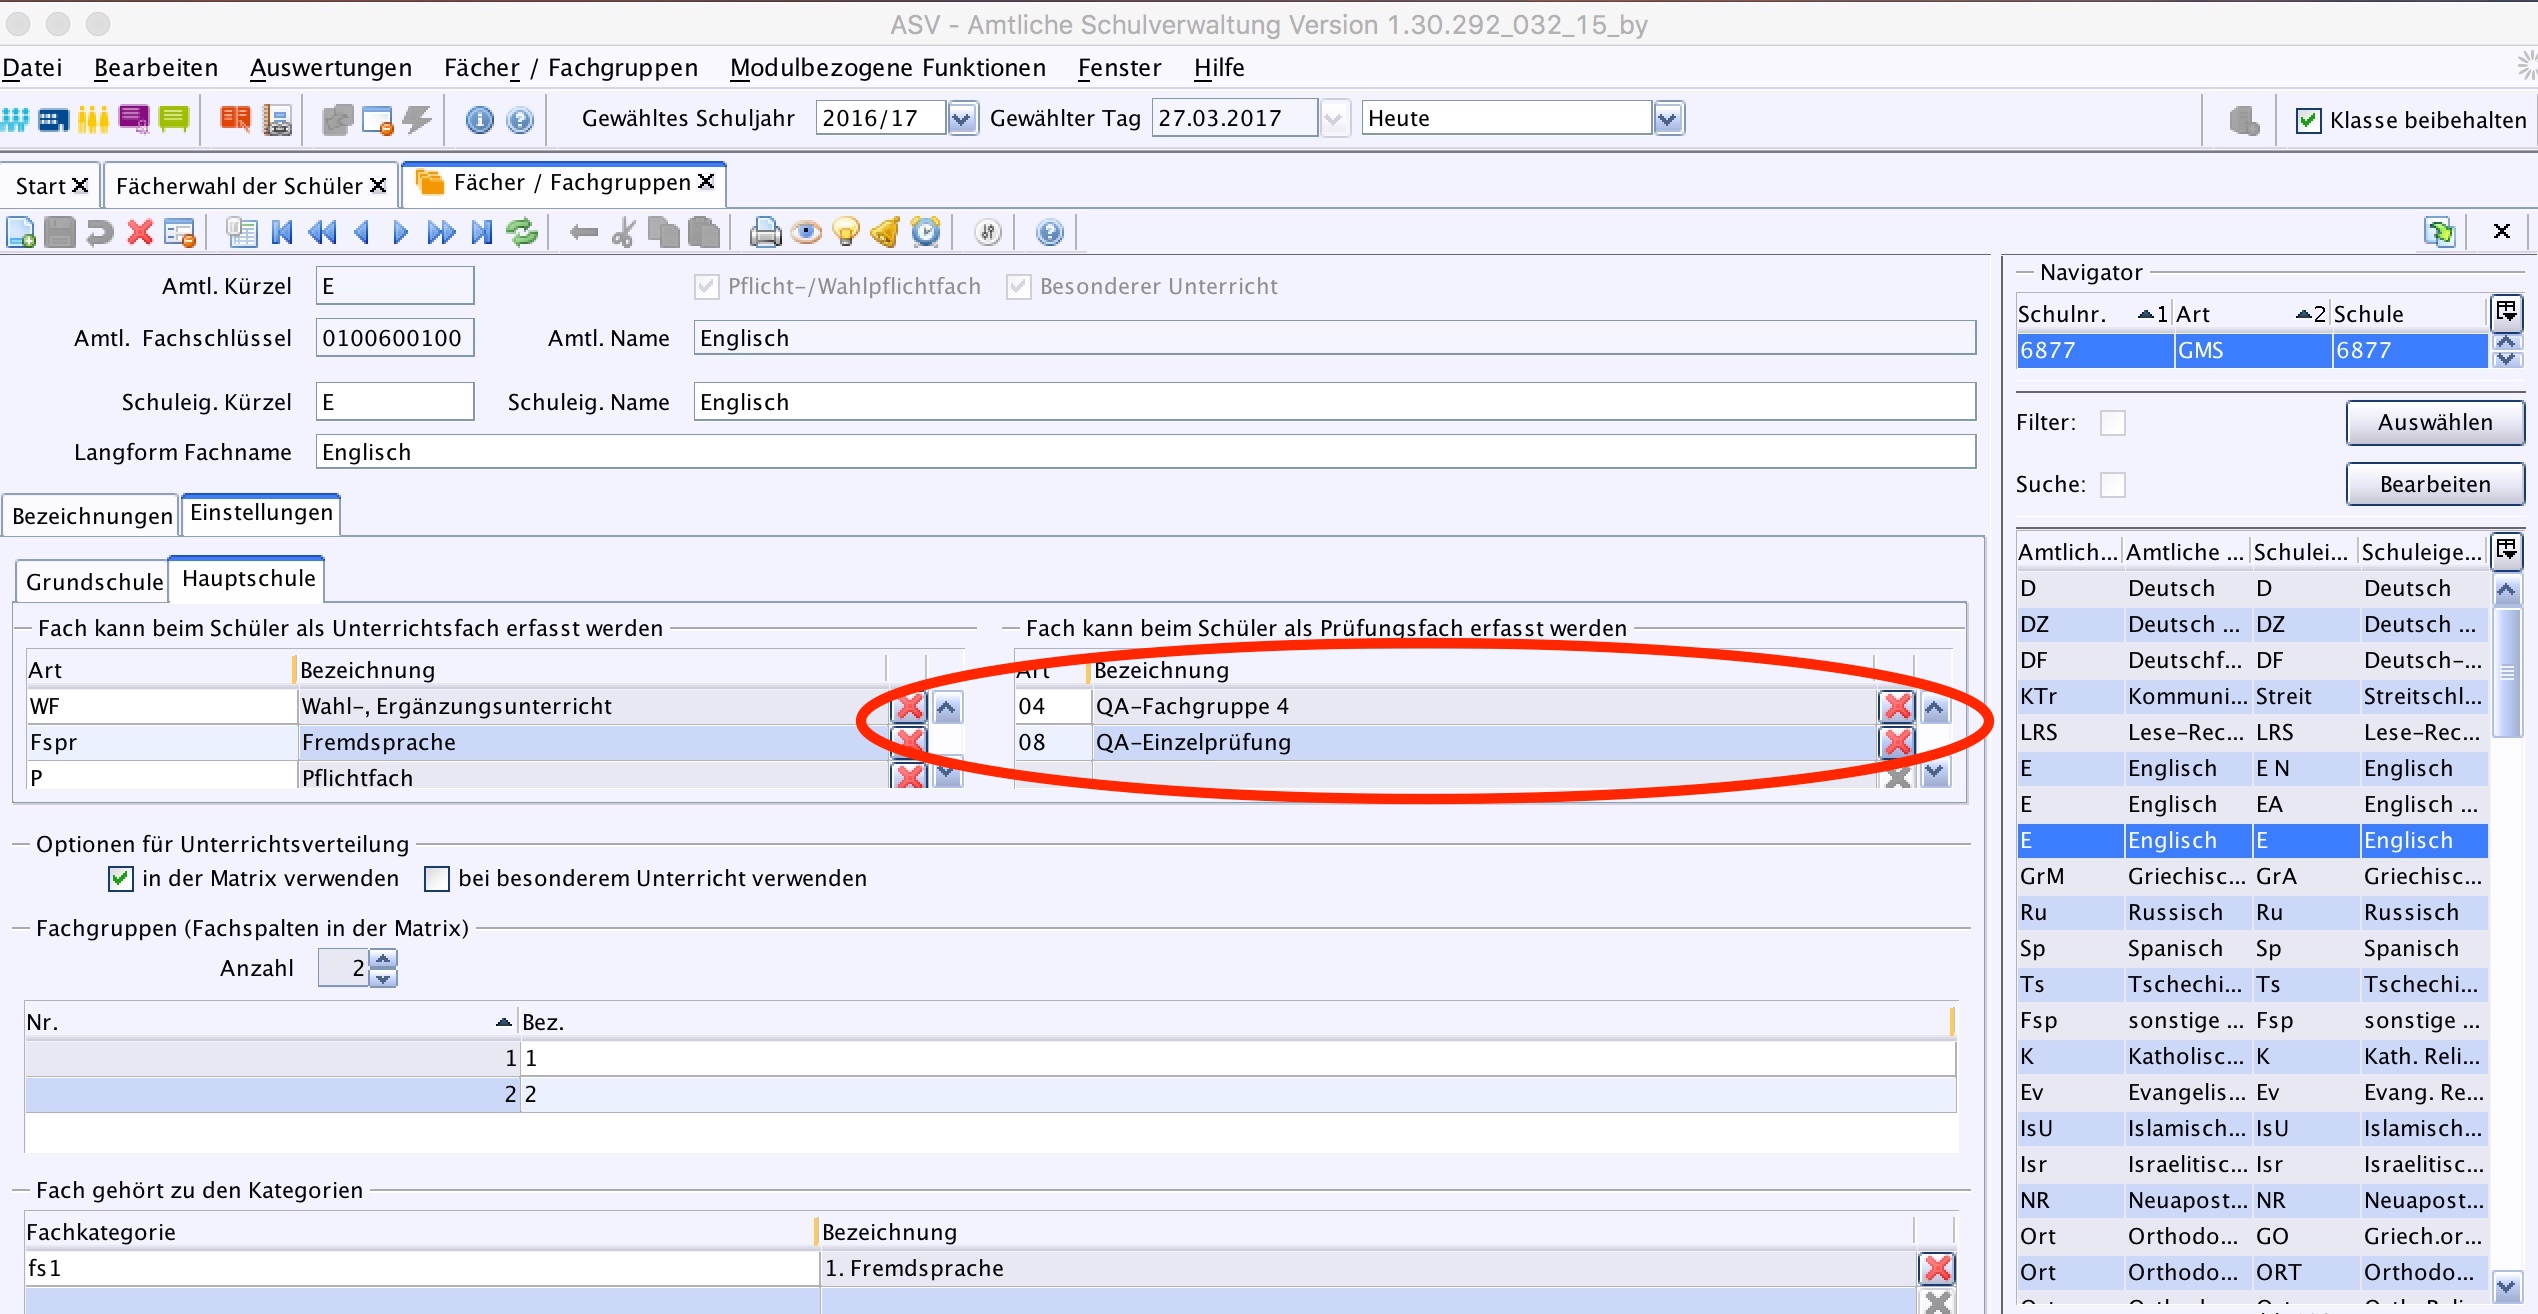
Task: Select the Russisch row in the subject list
Action: pos(2252,913)
